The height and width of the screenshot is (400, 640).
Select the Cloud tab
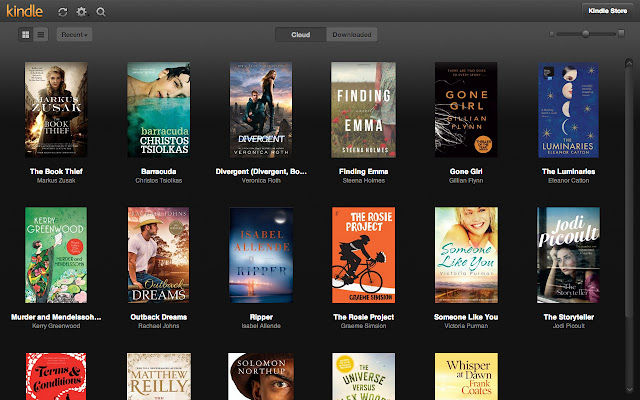tap(301, 35)
